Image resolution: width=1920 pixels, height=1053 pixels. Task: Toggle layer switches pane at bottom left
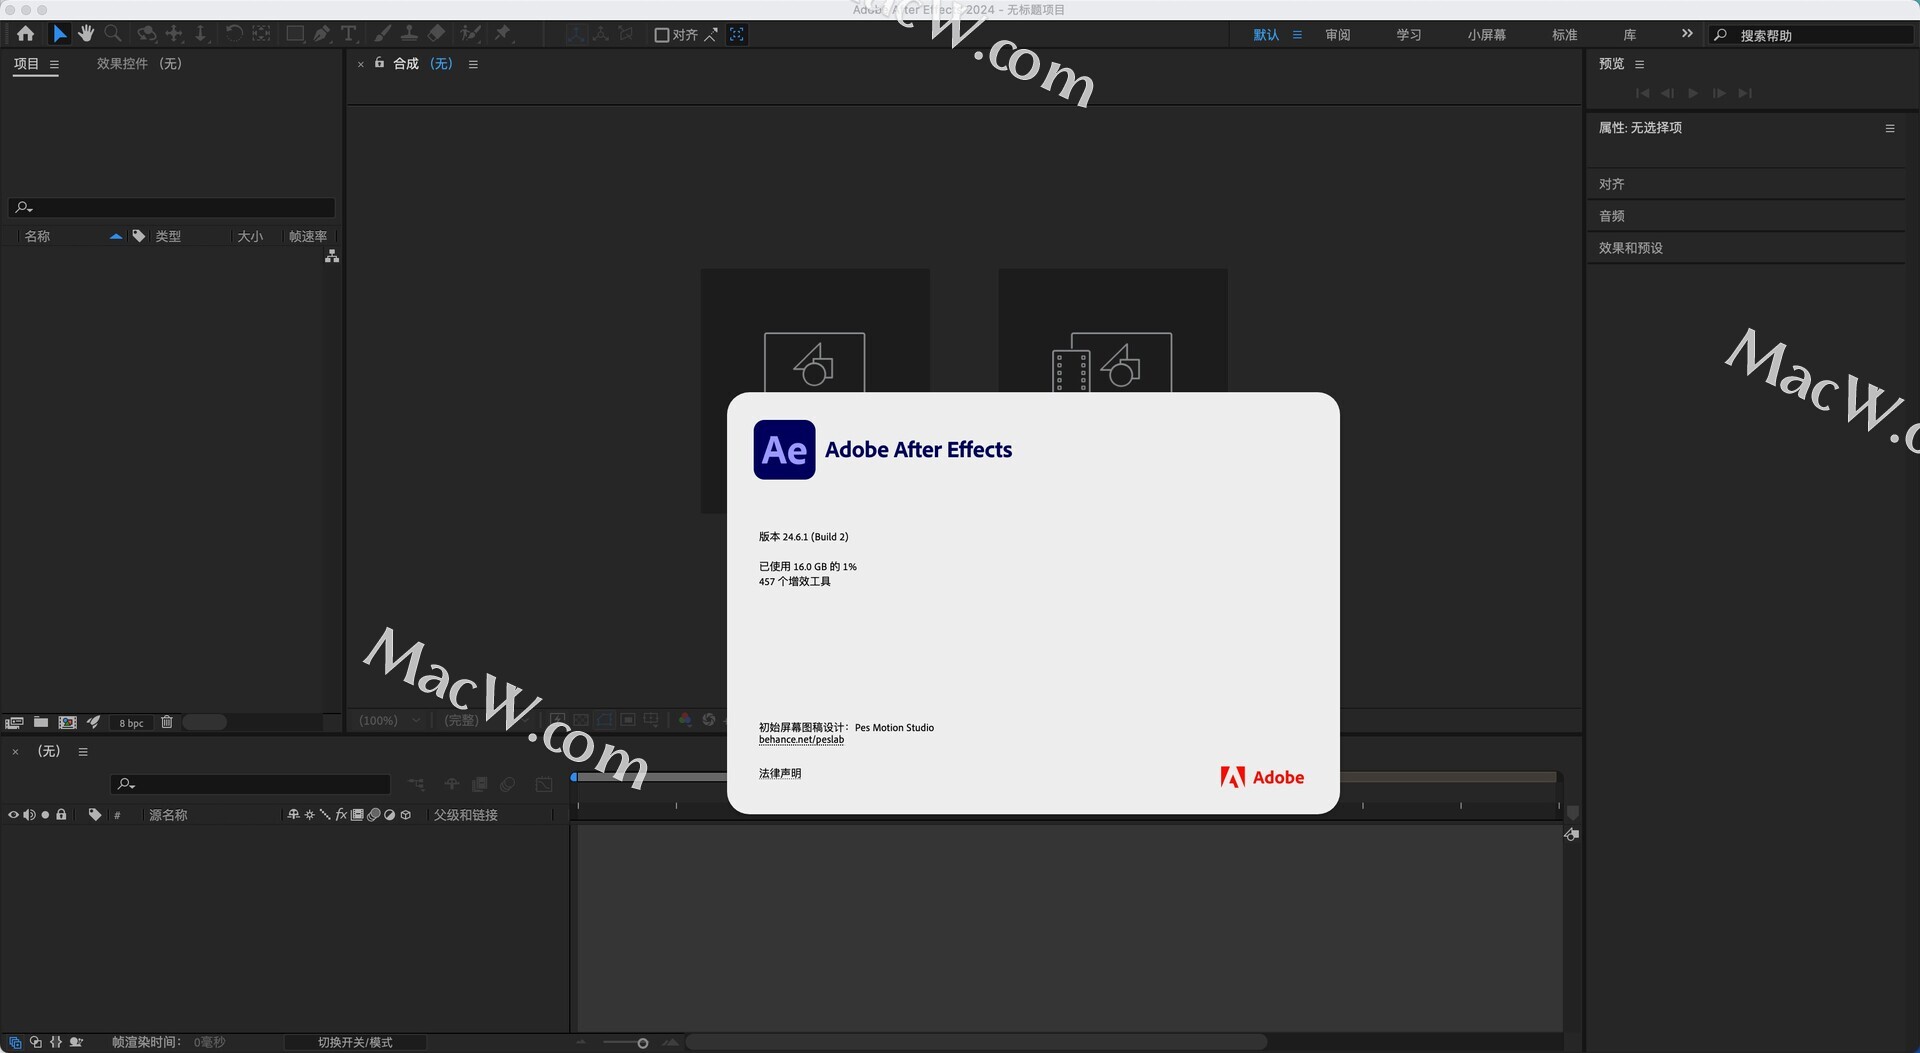pyautogui.click(x=15, y=1042)
